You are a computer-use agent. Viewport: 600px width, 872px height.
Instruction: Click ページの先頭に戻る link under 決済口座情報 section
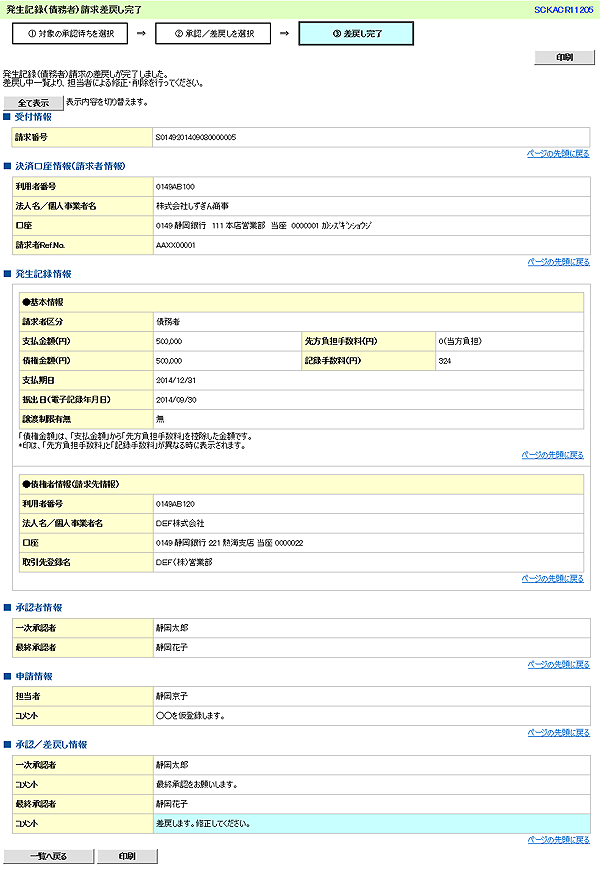[558, 261]
